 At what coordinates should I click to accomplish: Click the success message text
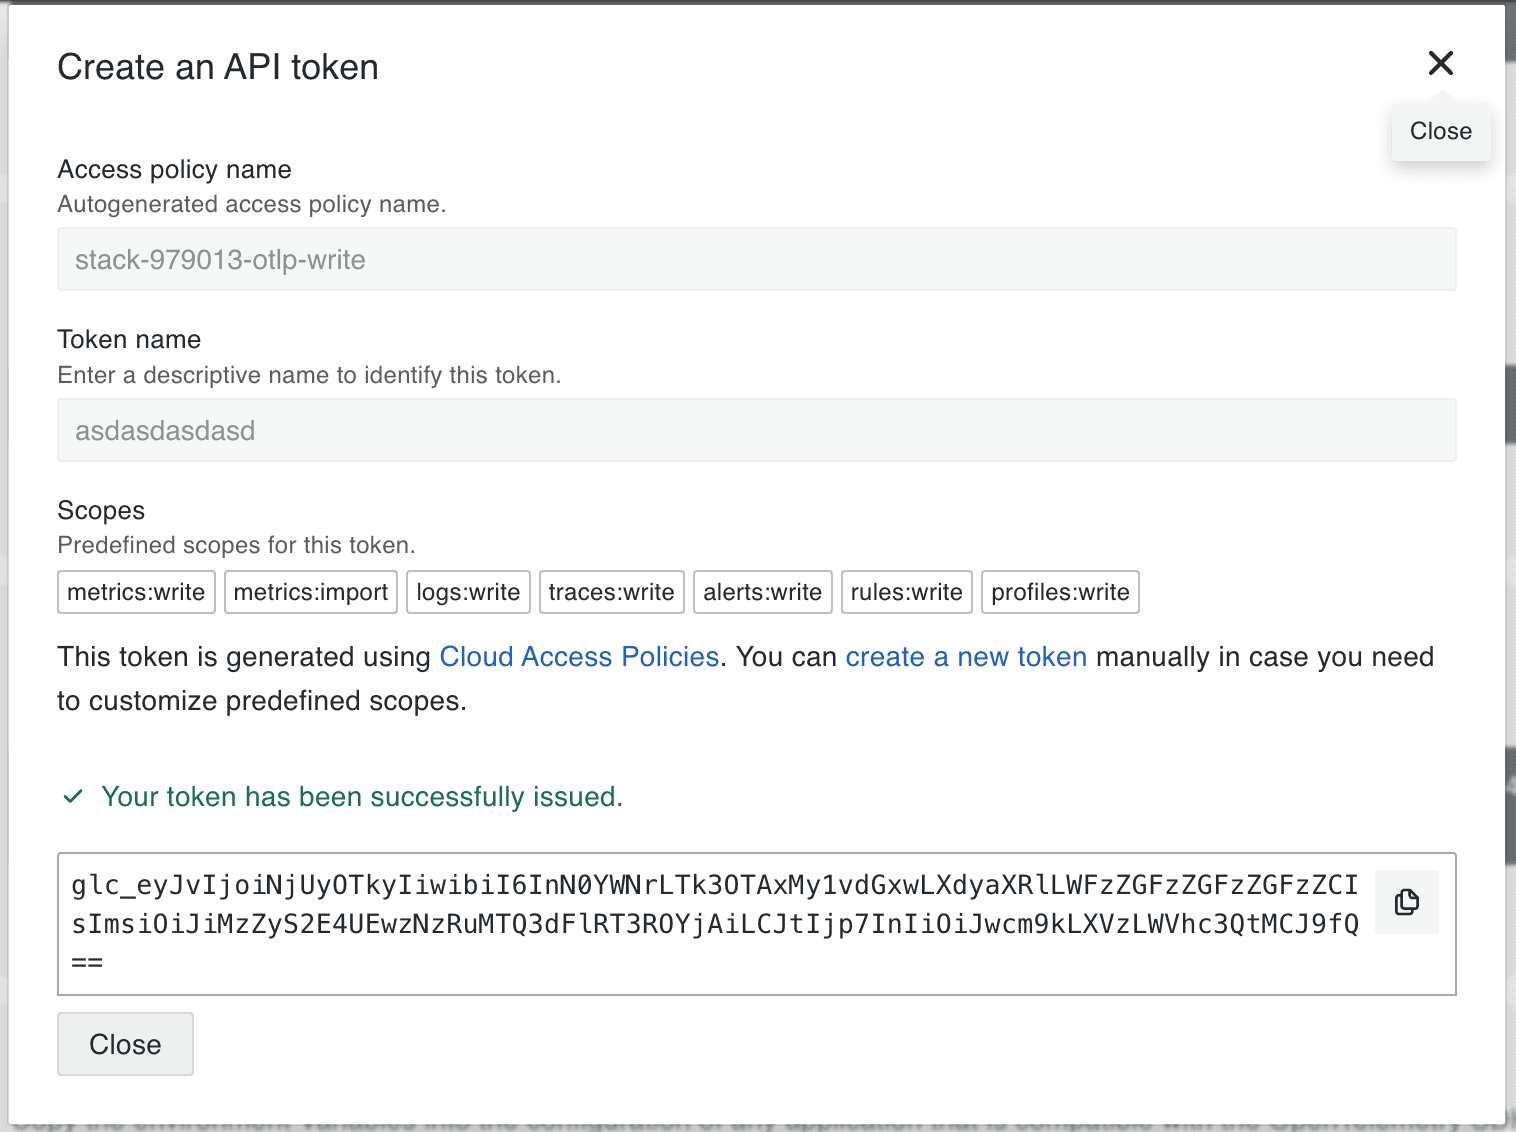(x=361, y=796)
